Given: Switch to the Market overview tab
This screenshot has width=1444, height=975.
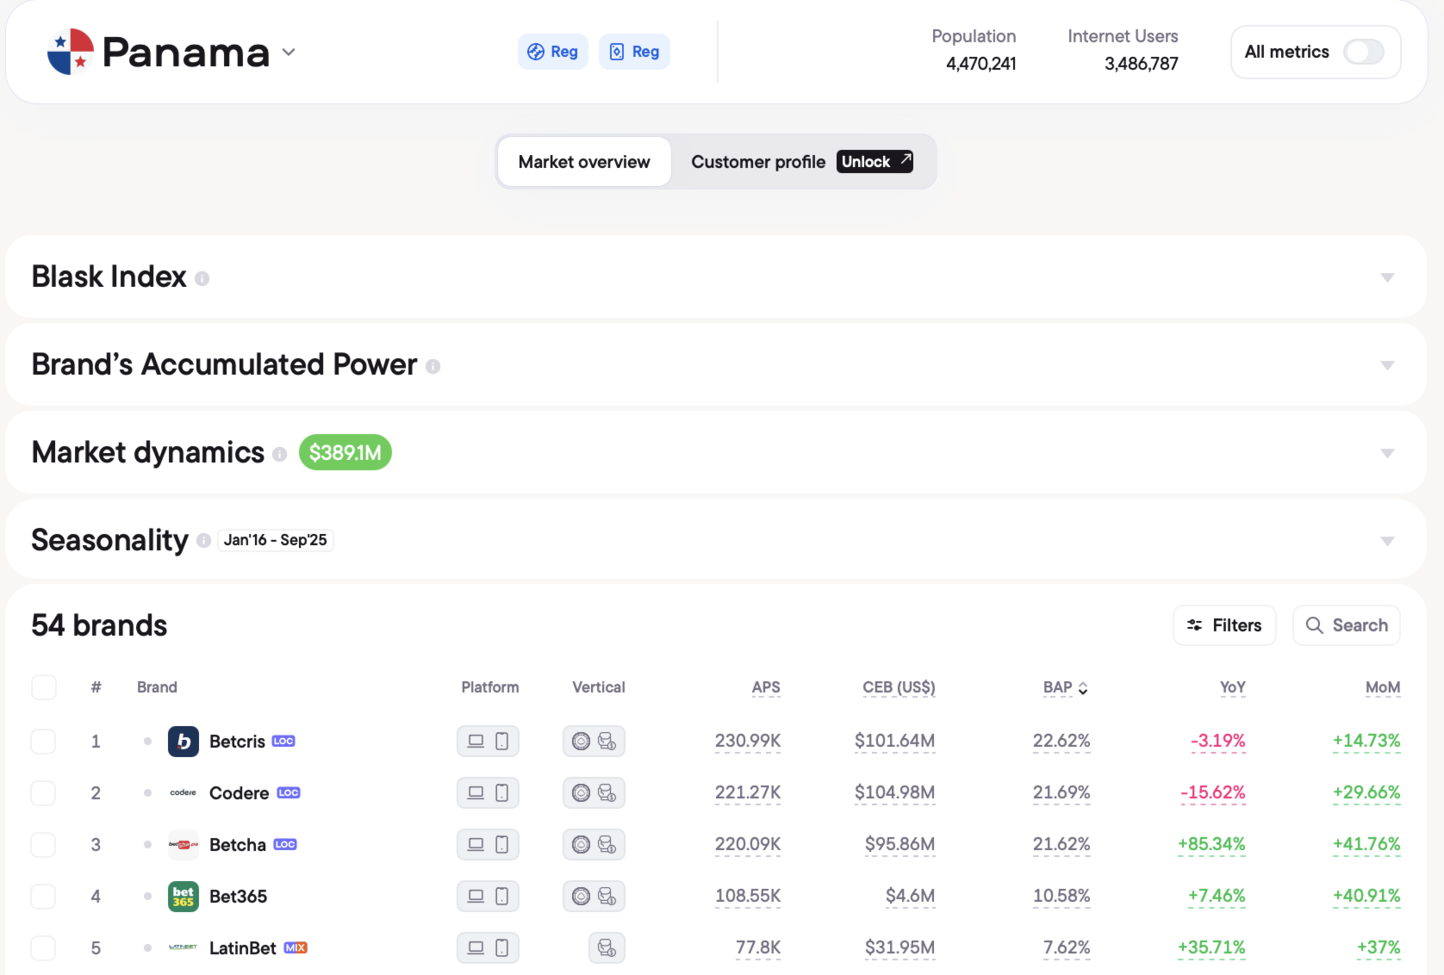Looking at the screenshot, I should pyautogui.click(x=584, y=162).
